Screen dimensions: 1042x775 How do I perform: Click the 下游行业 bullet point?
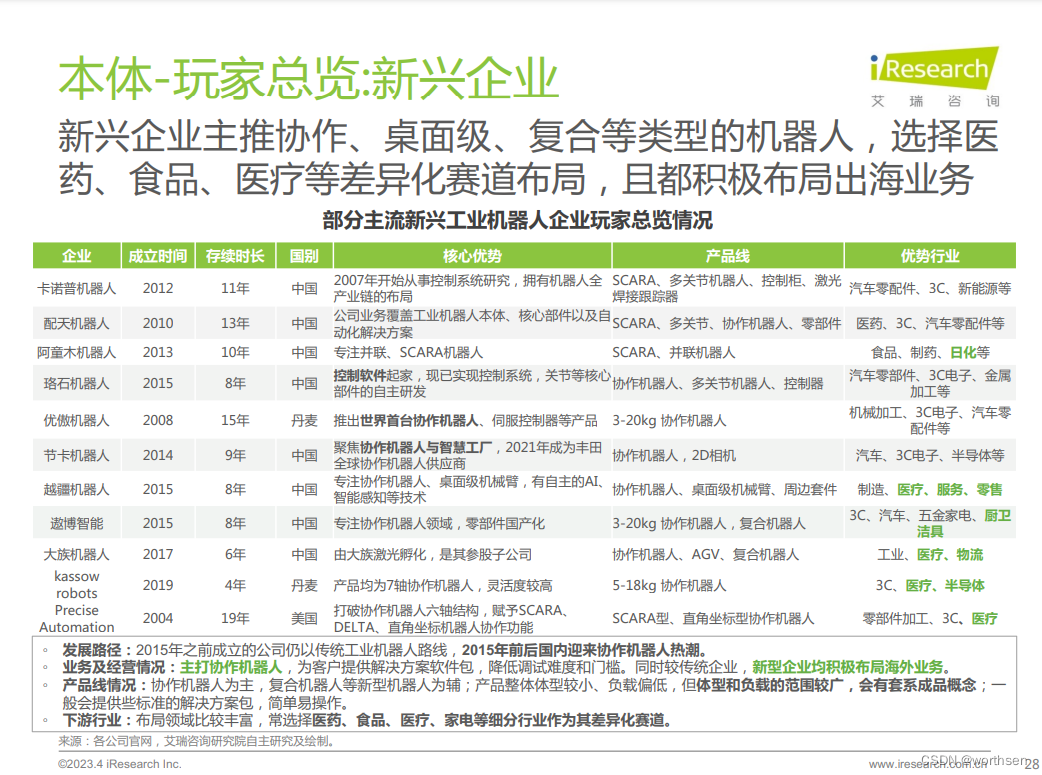point(367,720)
